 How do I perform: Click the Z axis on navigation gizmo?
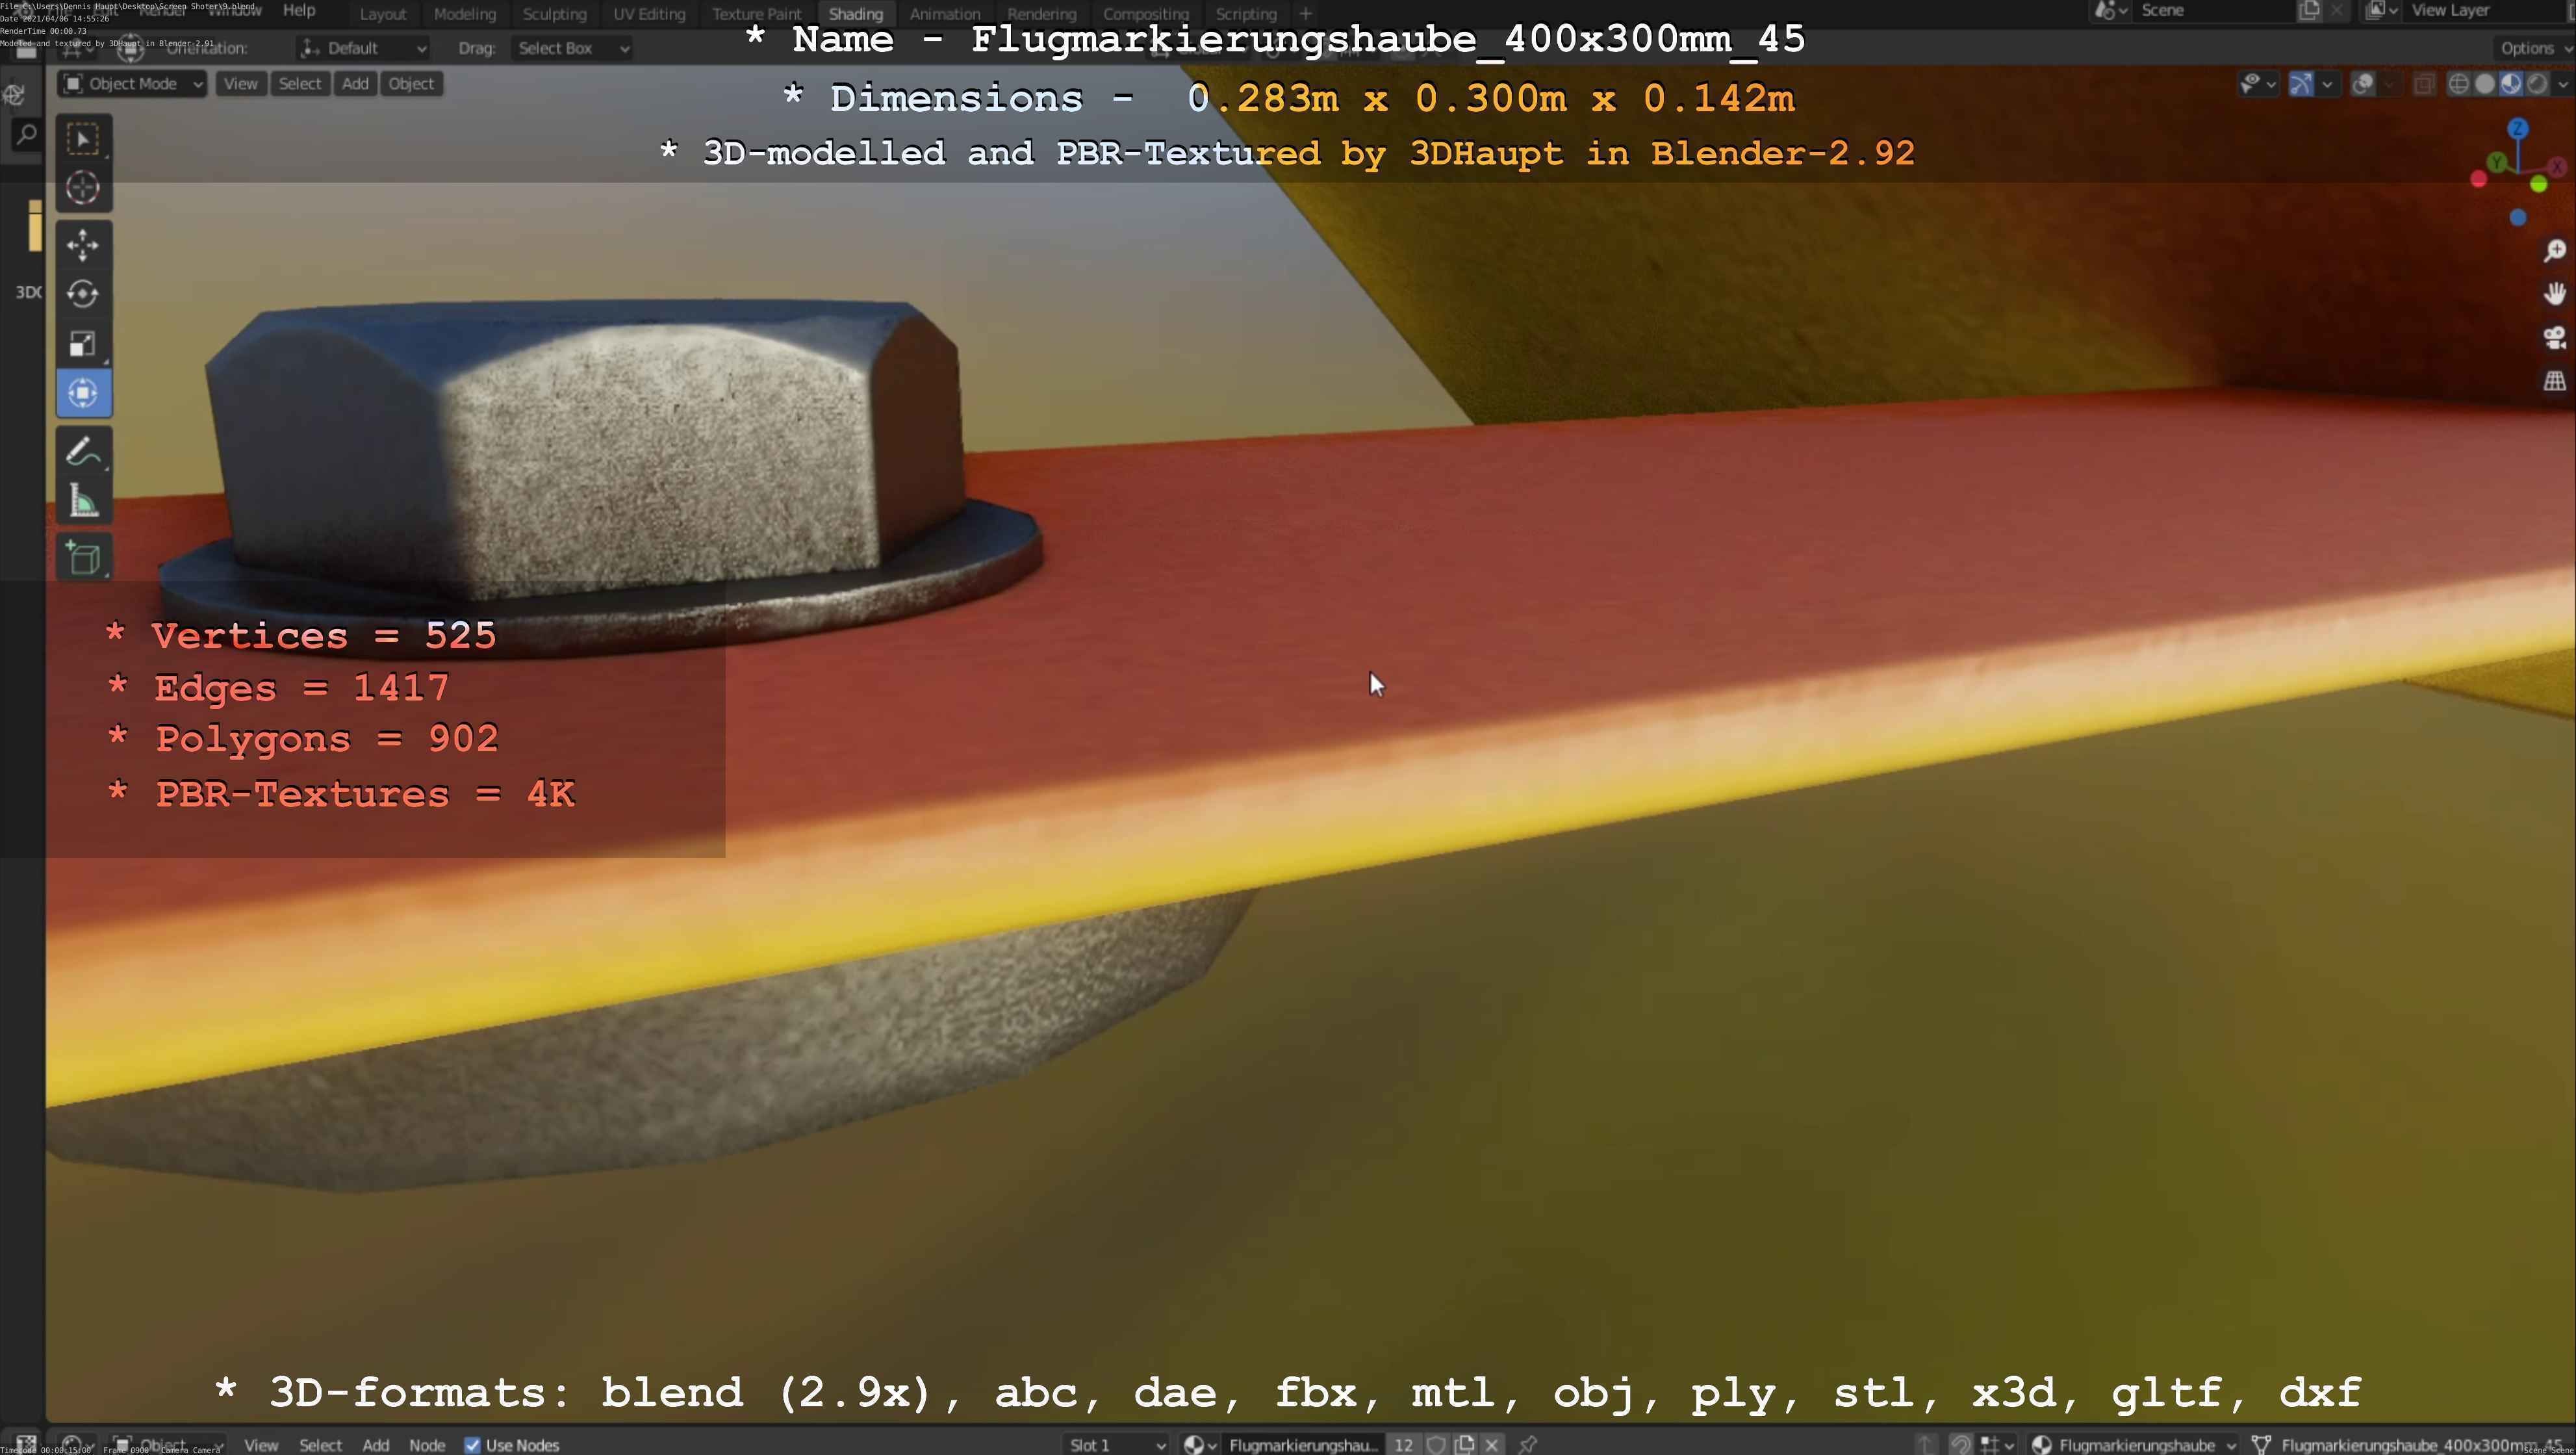pyautogui.click(x=2518, y=129)
